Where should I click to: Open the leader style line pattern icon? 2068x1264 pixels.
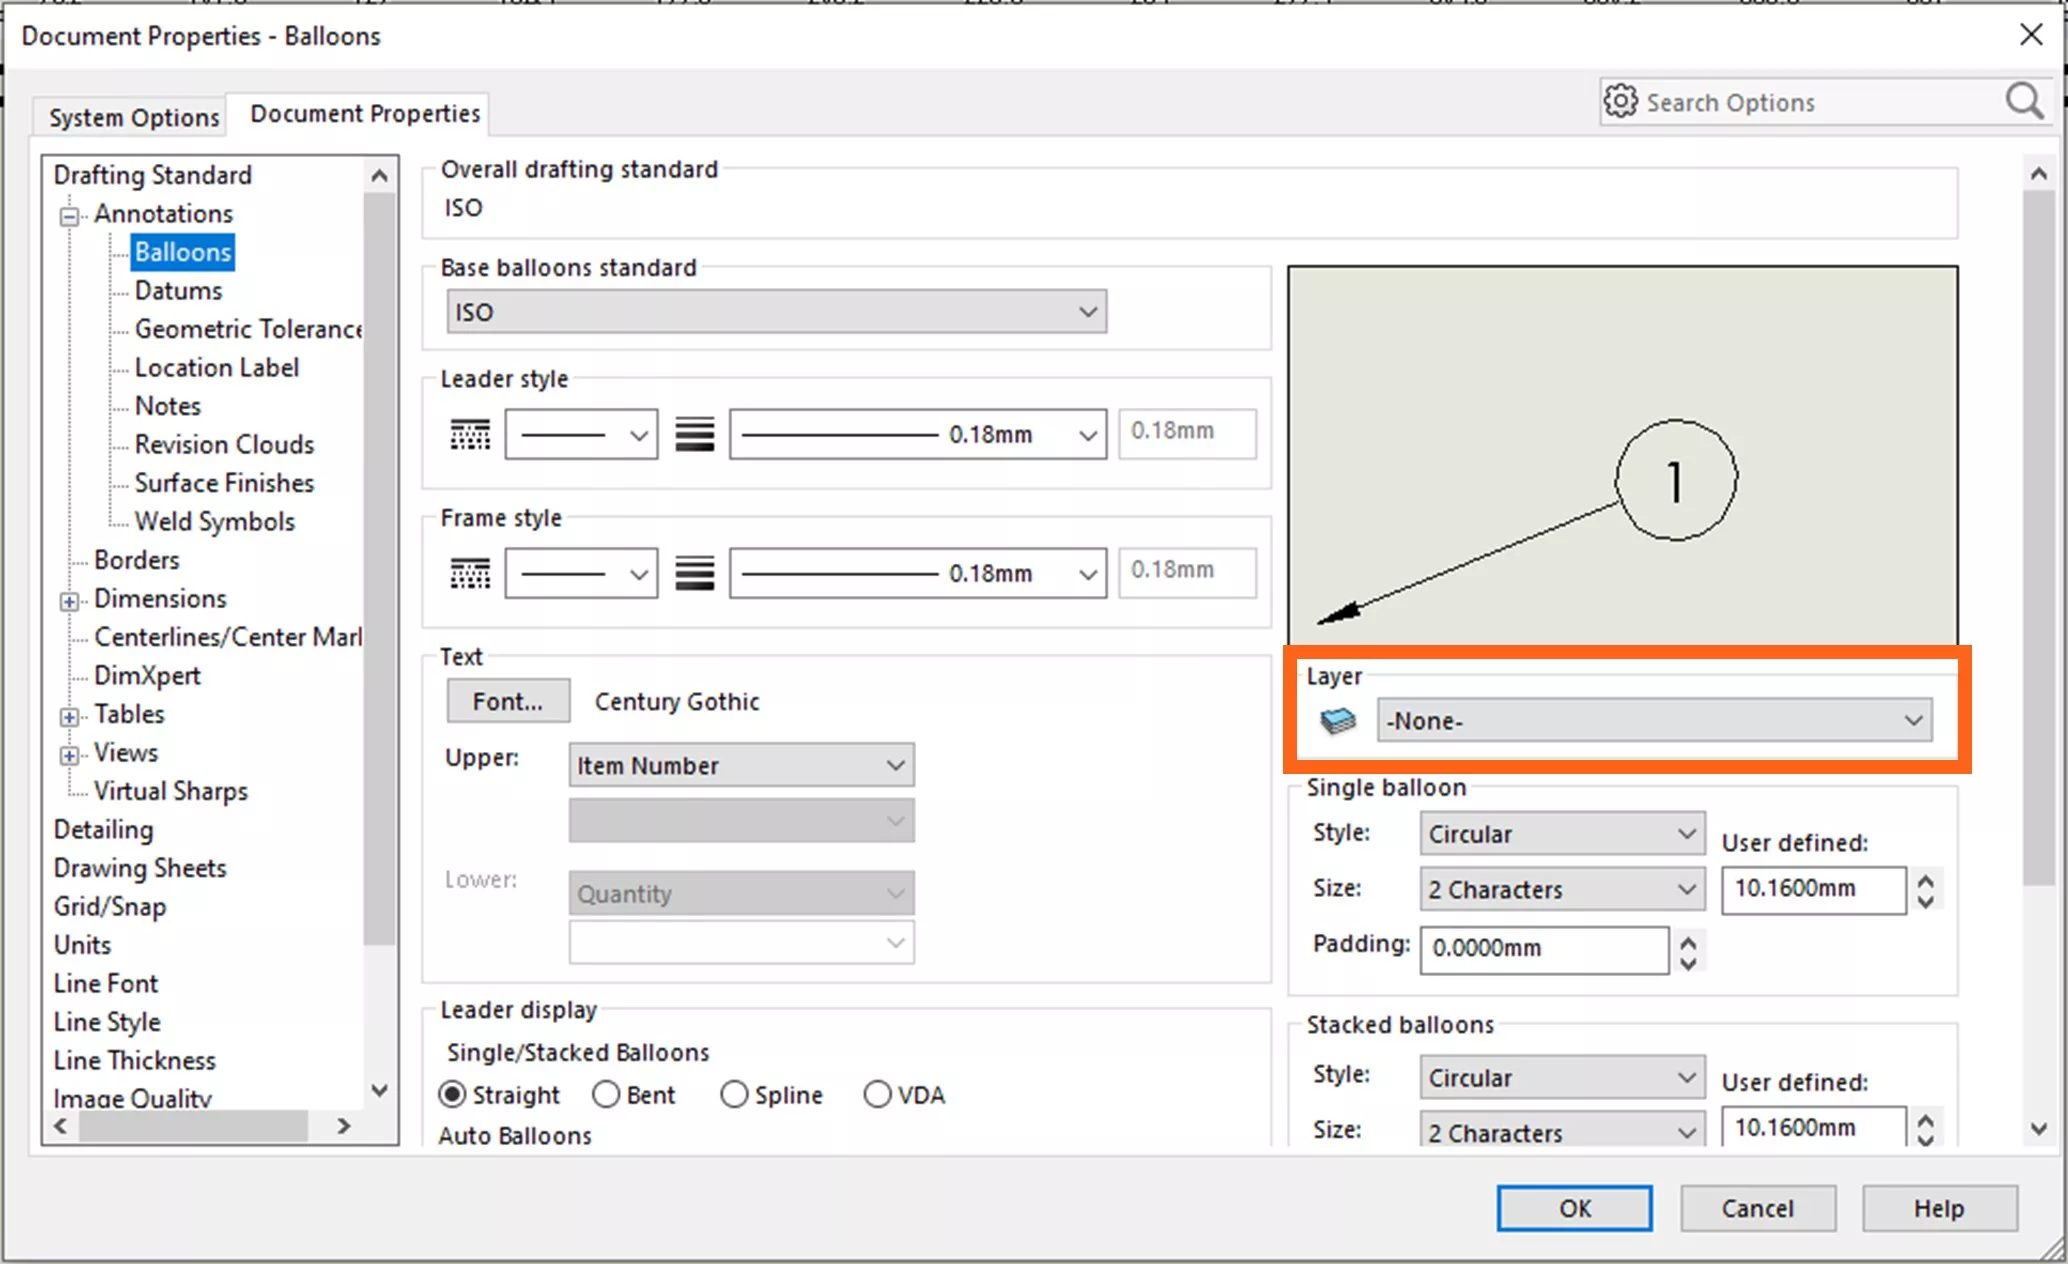(x=470, y=433)
